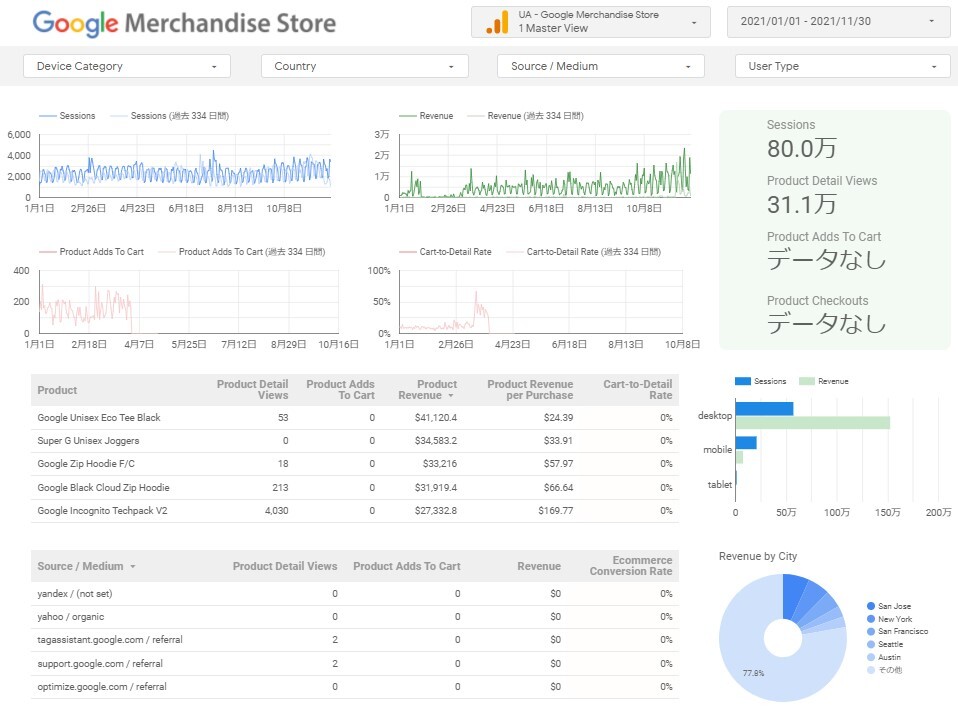Open the Device Category filter dropdown
Viewport: 958px width, 715px height.
[126, 66]
